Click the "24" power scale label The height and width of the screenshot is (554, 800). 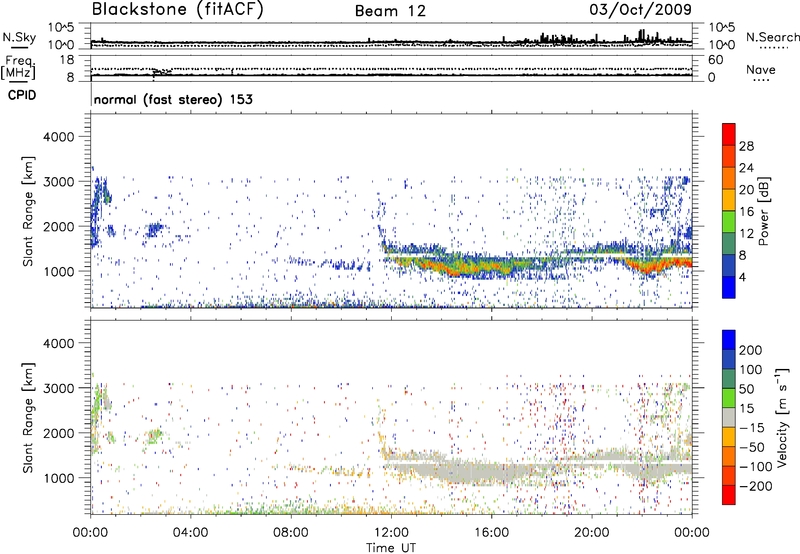tap(746, 168)
